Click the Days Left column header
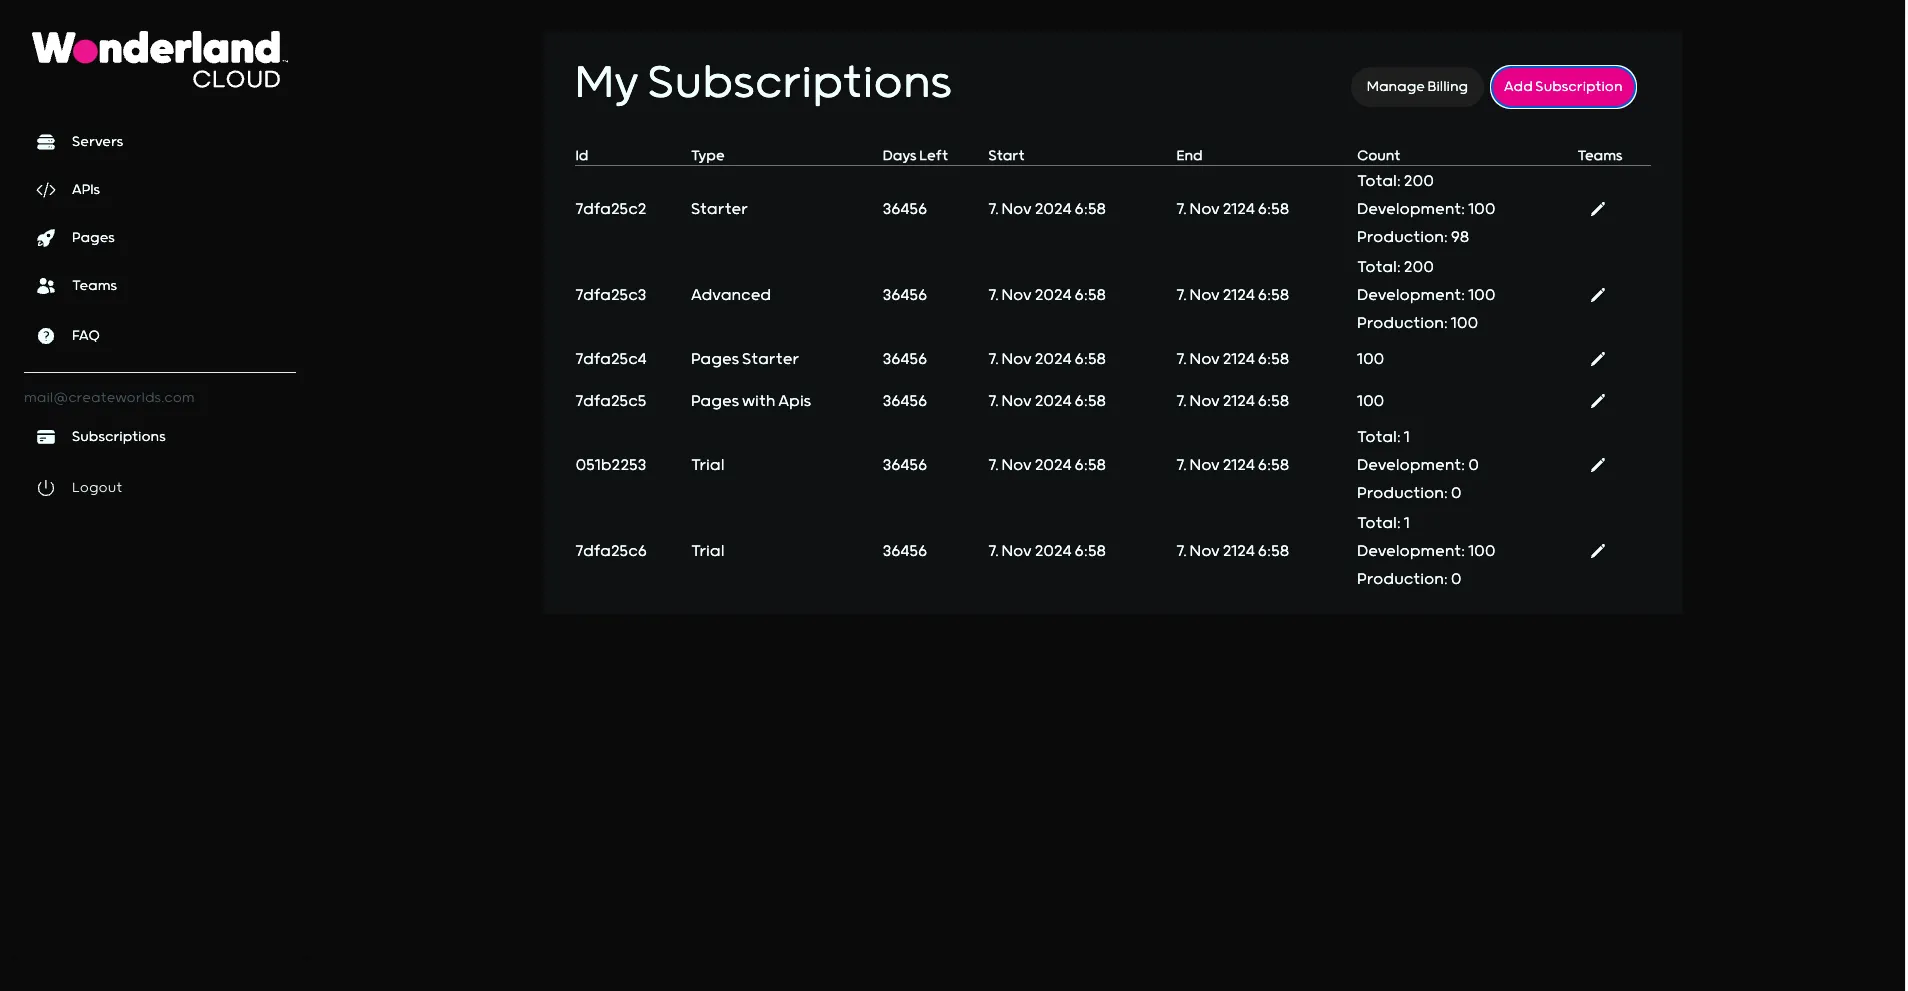Image resolution: width=1908 pixels, height=991 pixels. click(915, 155)
